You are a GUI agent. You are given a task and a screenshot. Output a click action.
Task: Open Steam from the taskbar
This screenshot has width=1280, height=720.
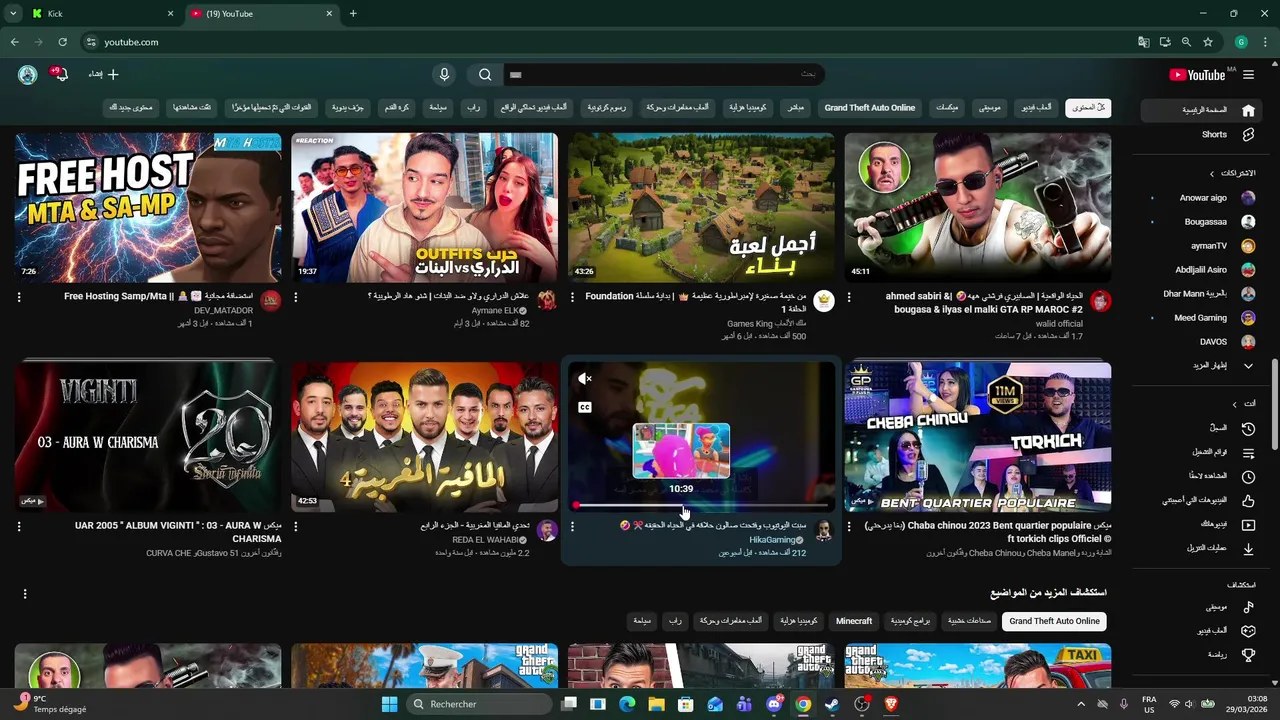(x=832, y=704)
